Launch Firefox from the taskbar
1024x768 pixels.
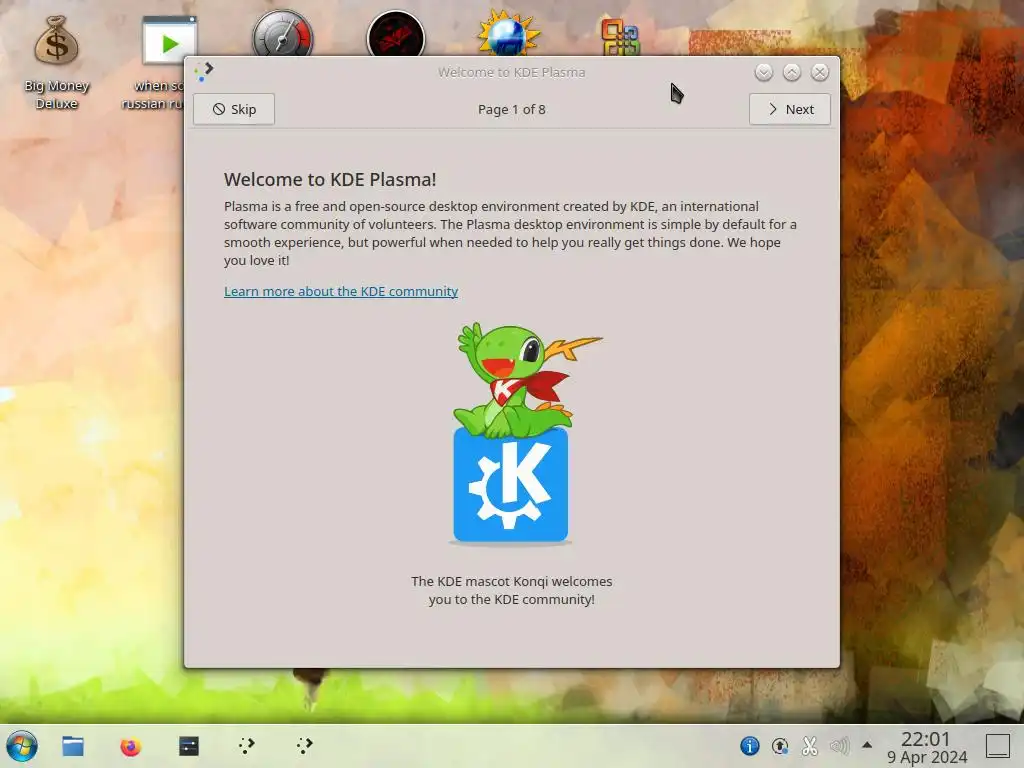[131, 746]
